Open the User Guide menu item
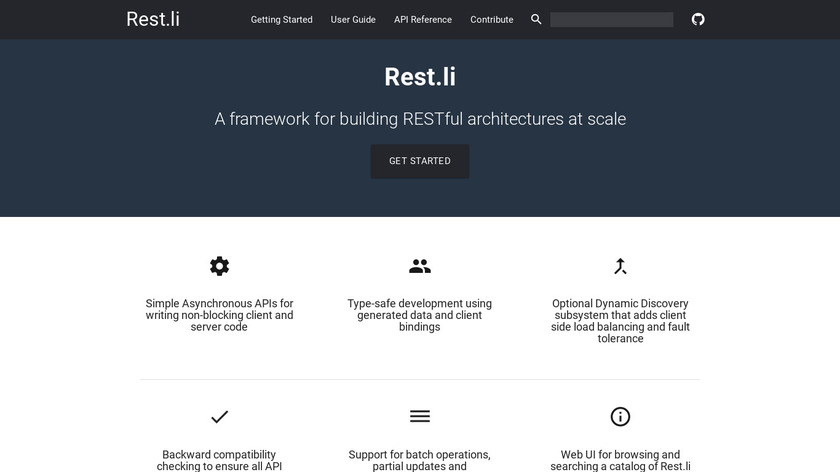This screenshot has width=840, height=472. click(353, 19)
